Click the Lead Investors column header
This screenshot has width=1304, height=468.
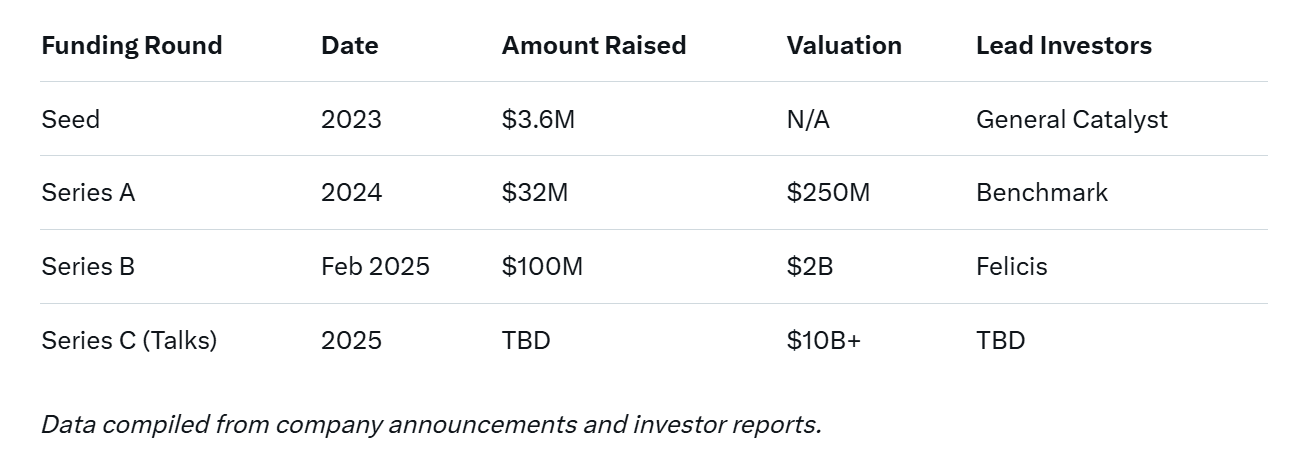1063,46
